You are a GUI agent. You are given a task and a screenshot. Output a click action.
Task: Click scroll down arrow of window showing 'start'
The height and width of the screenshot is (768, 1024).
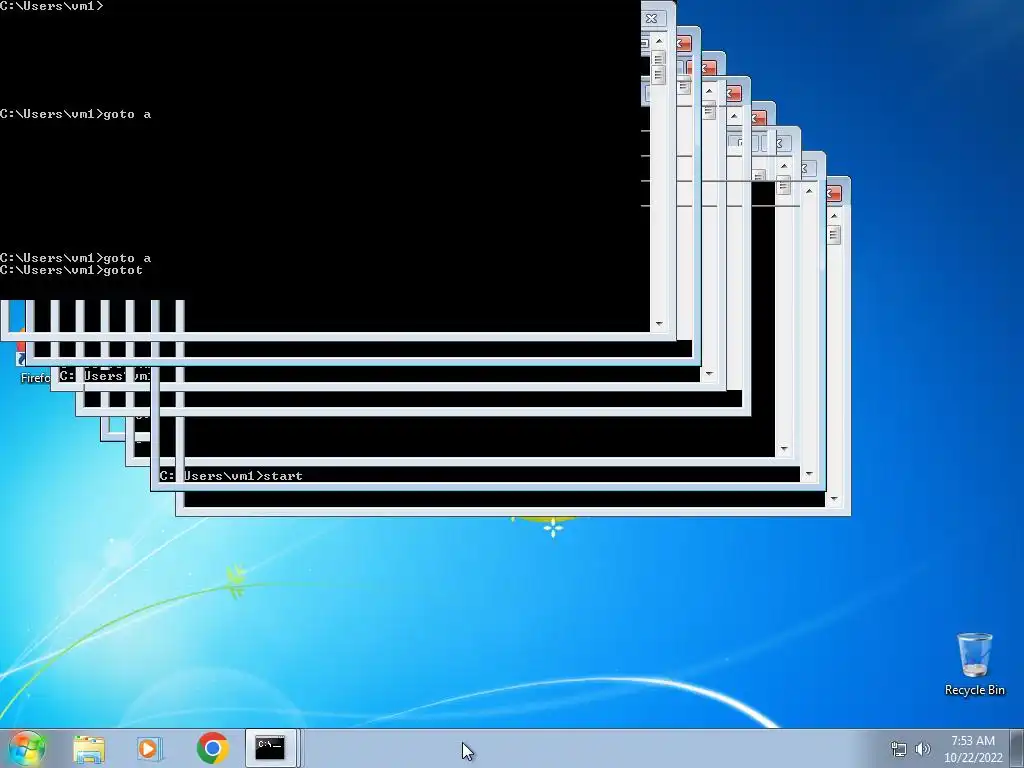click(809, 474)
